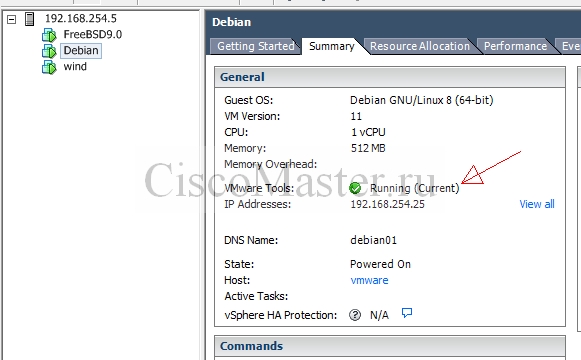Click the Running (Current) status text
This screenshot has height=360, width=581.
(x=415, y=188)
